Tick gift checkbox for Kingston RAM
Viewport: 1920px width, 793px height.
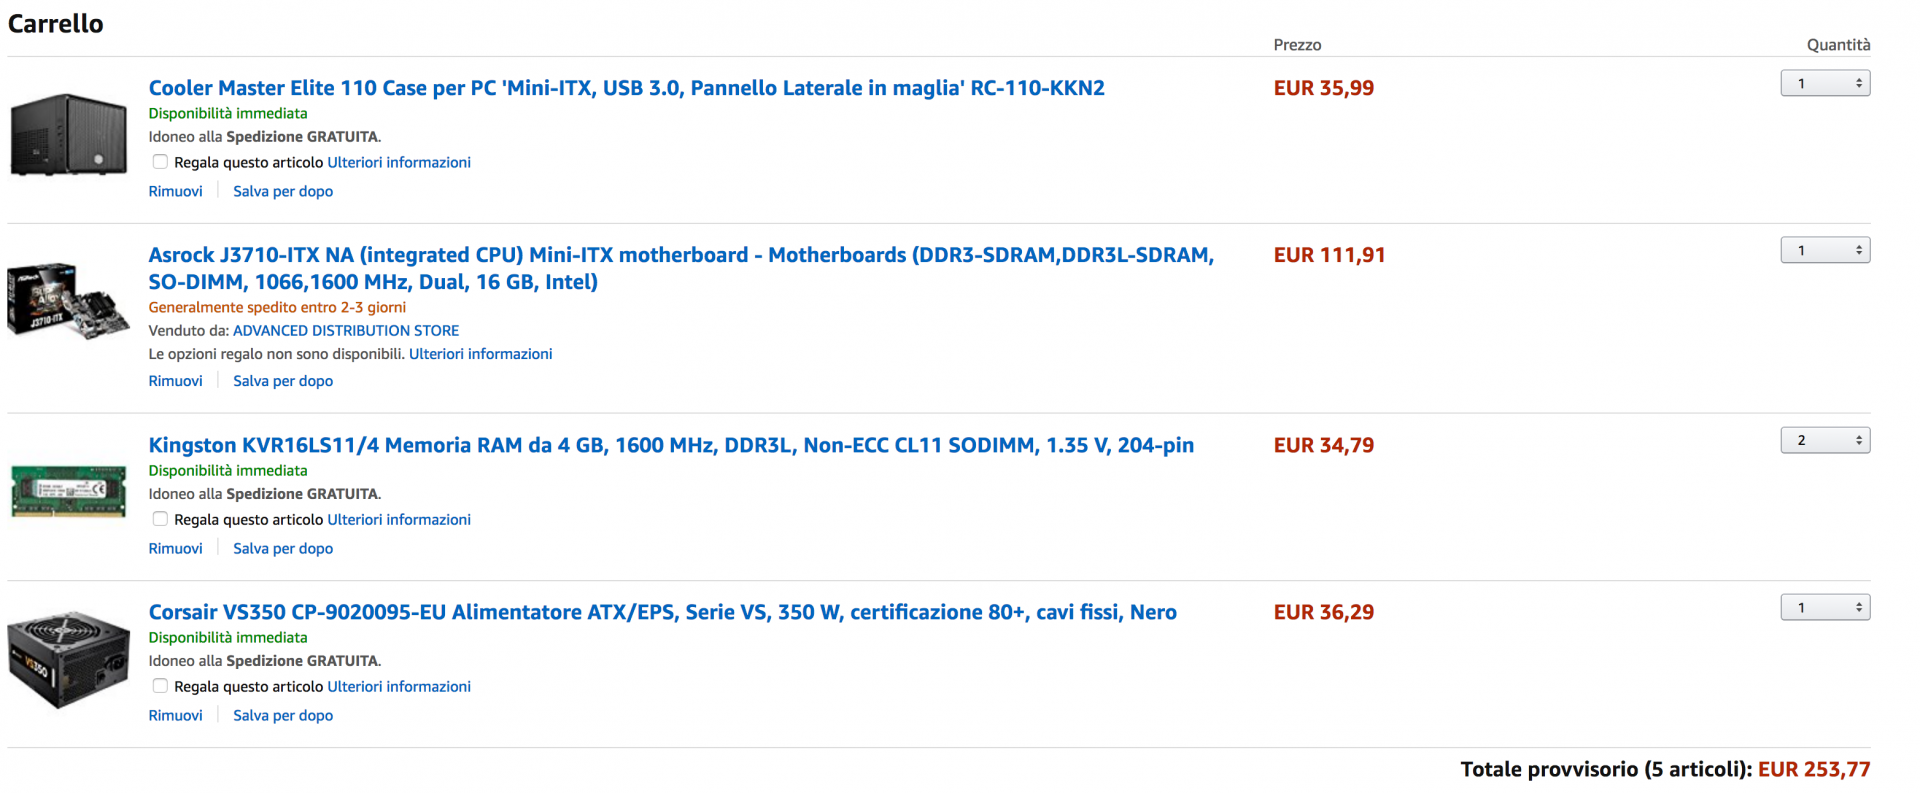[160, 519]
